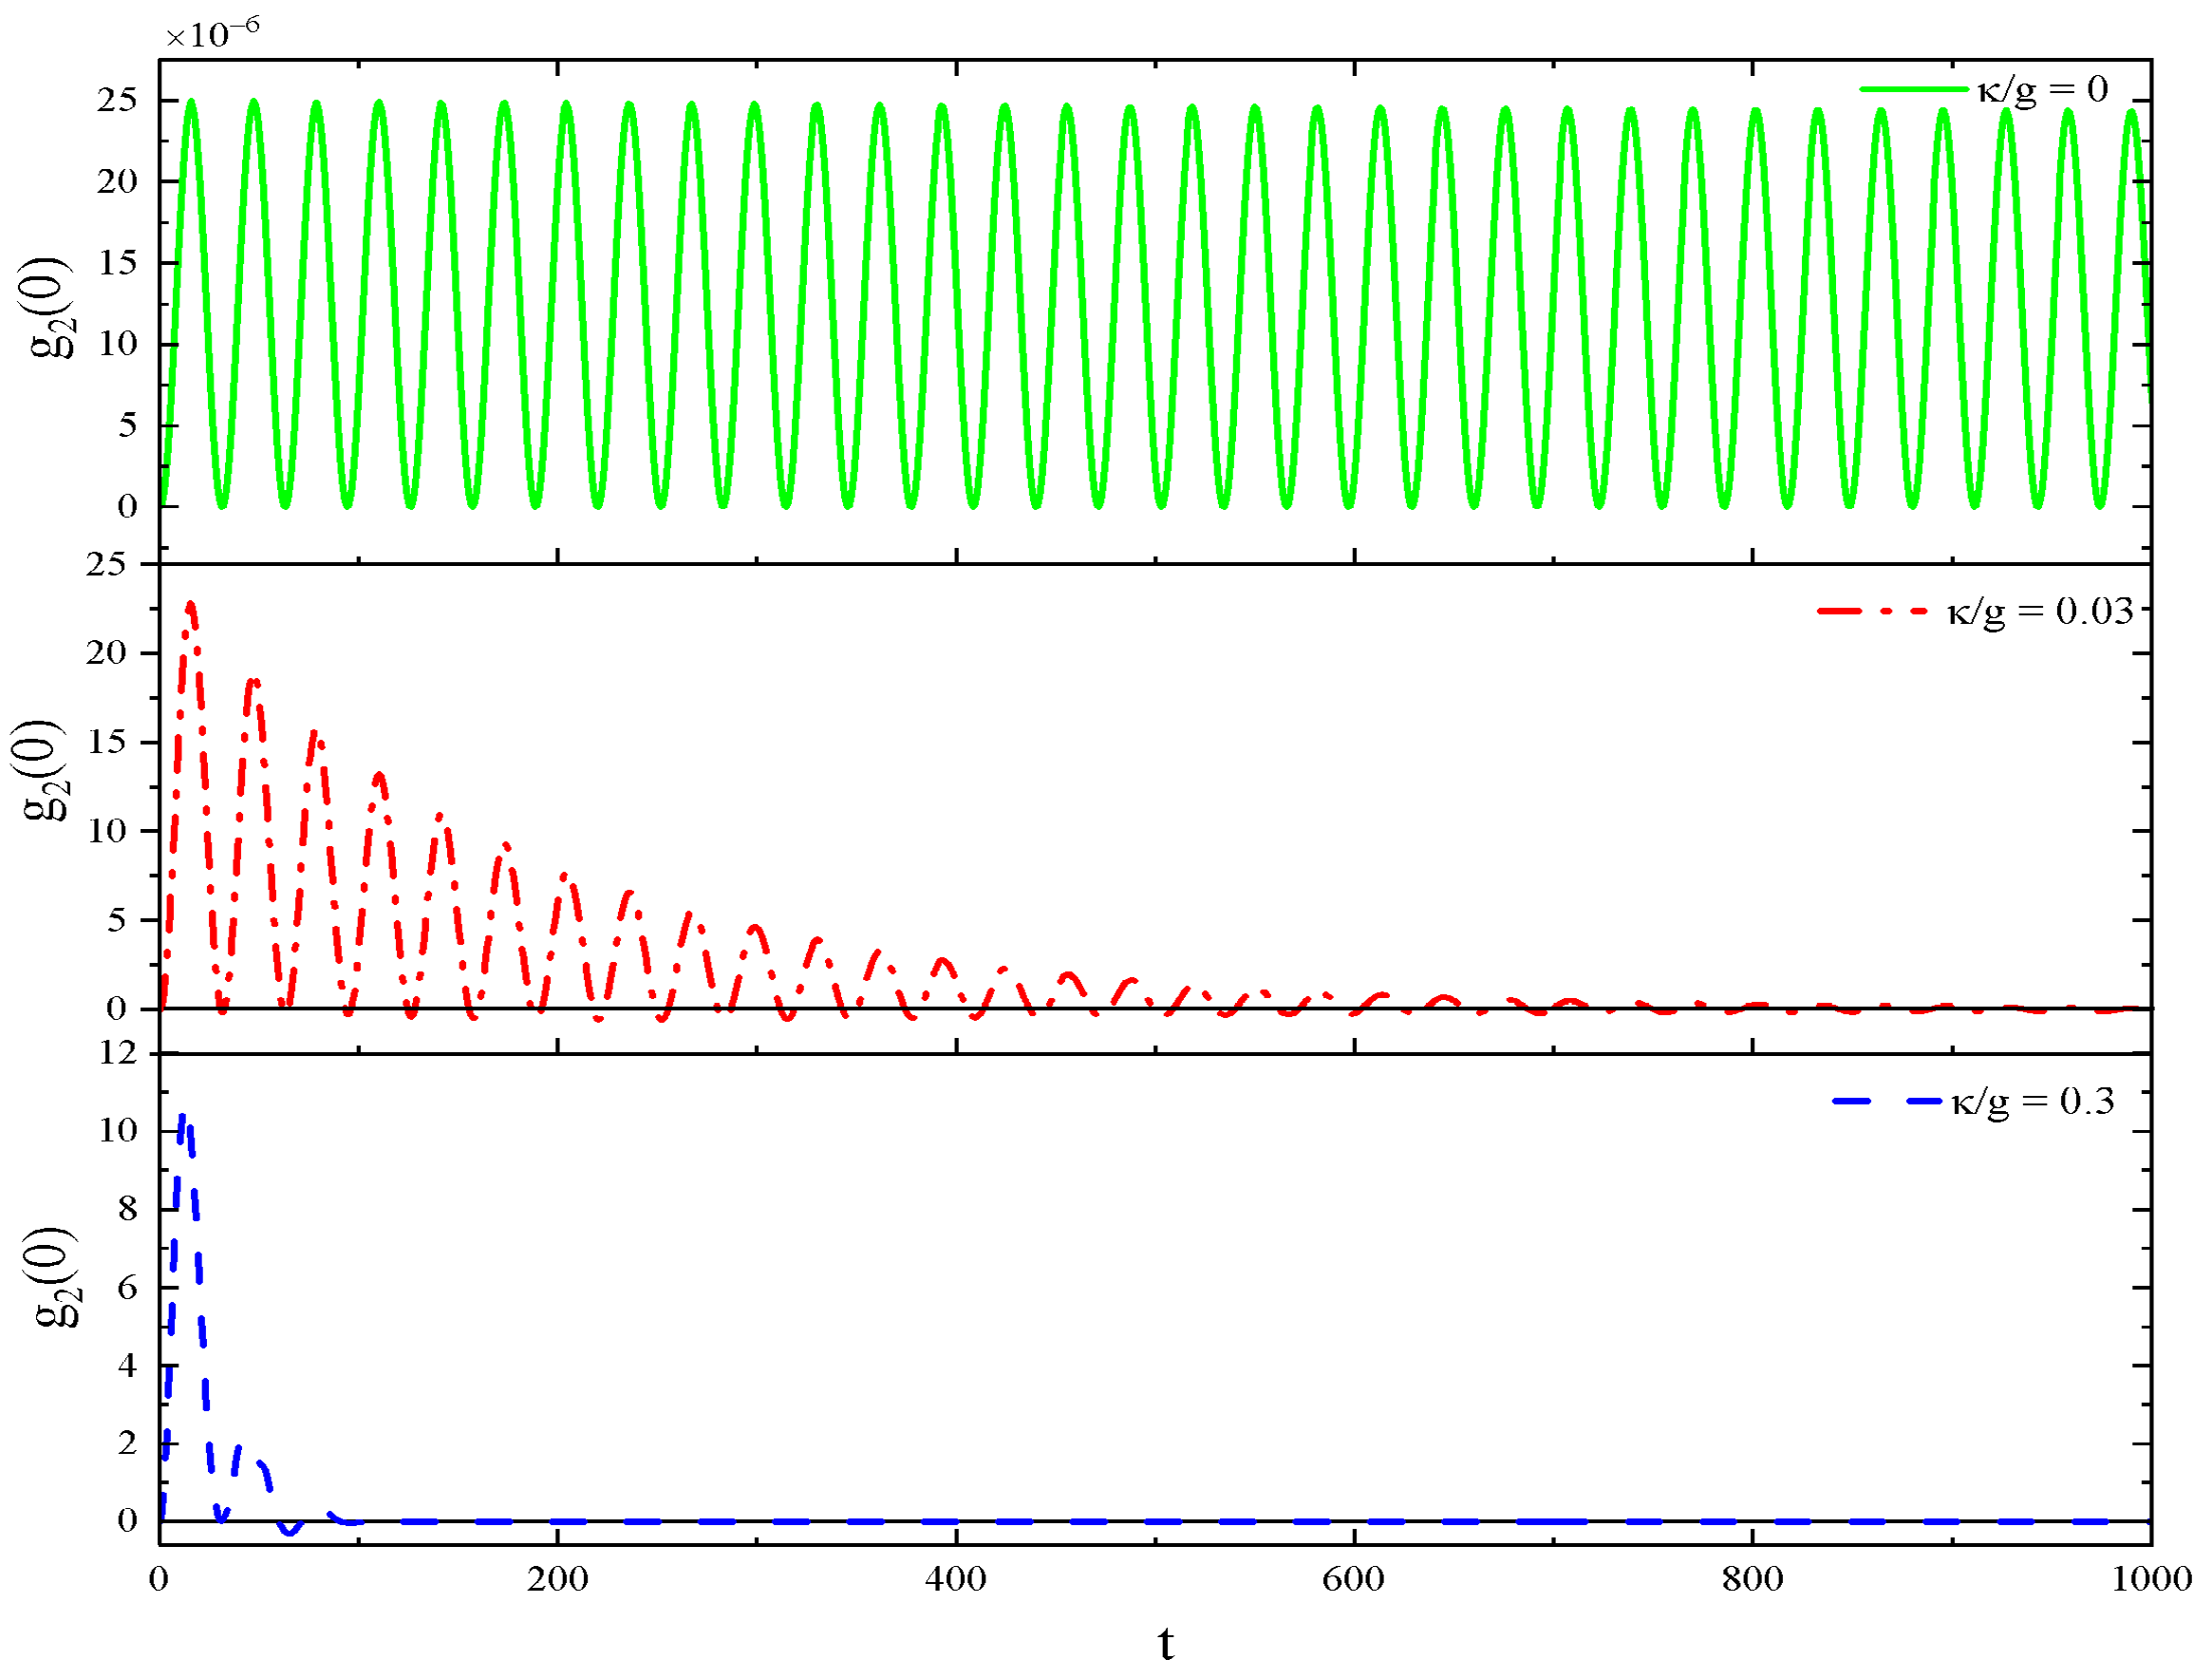Screen dimensions: 2212x1678
Task: Click the x-axis tick label 200
Action: (557, 1579)
